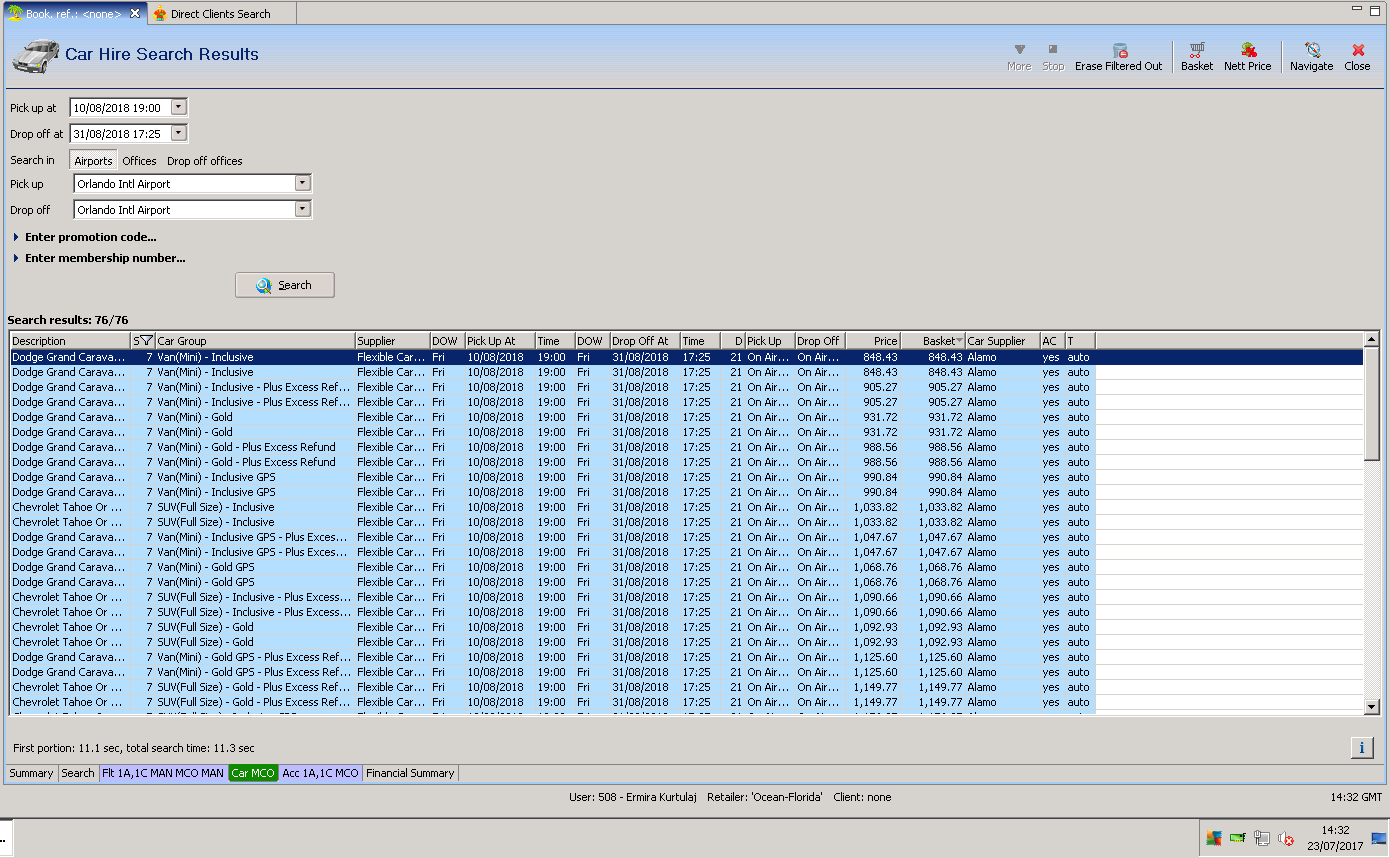This screenshot has width=1390, height=858.
Task: Click the blue info button
Action: coord(1361,747)
